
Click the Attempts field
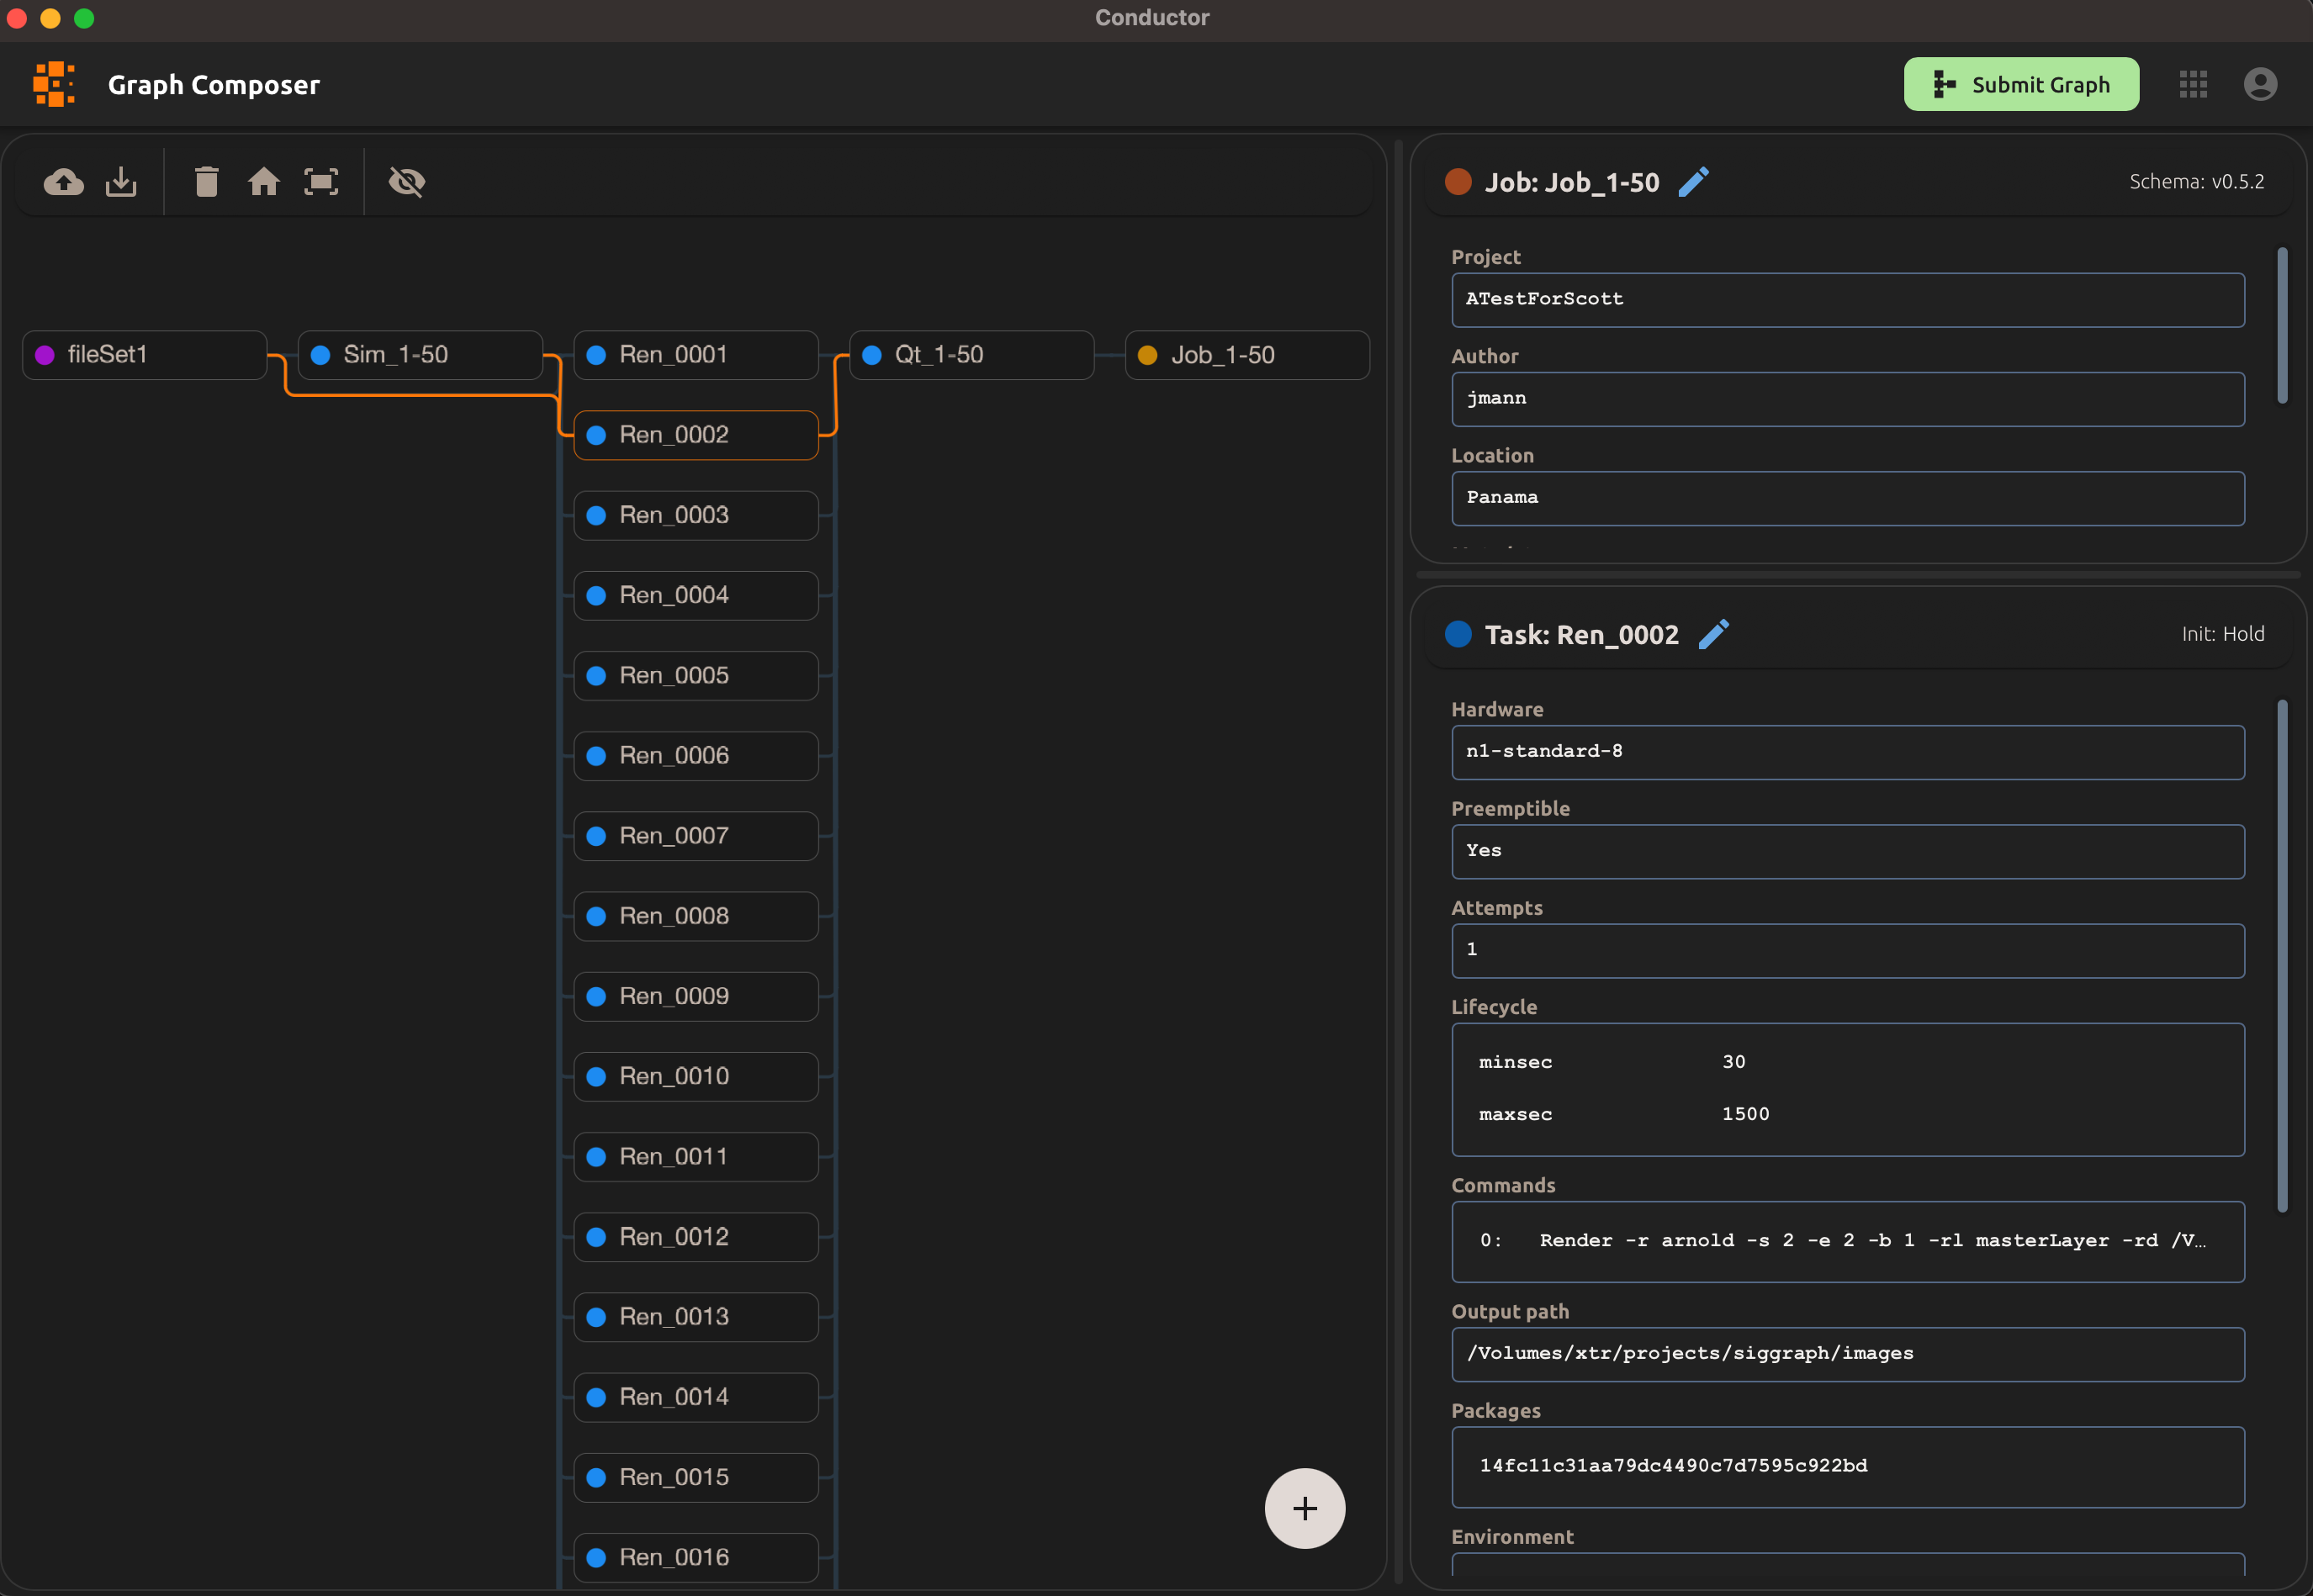[1848, 950]
